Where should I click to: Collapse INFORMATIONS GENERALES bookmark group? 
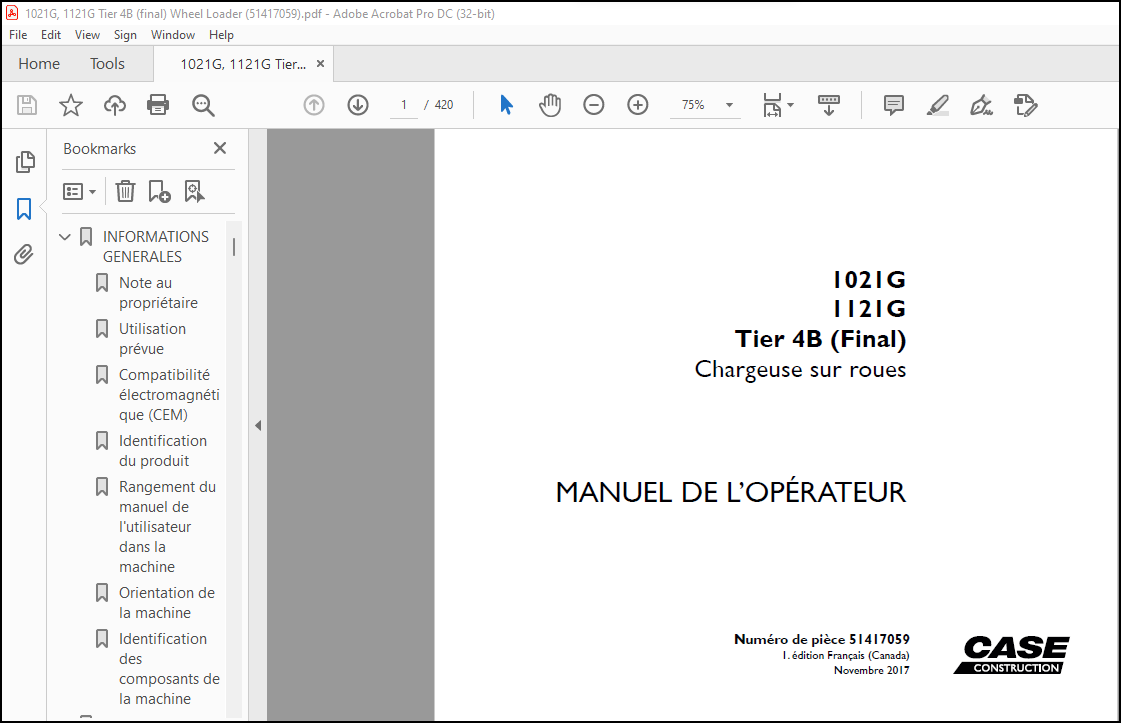coord(65,237)
